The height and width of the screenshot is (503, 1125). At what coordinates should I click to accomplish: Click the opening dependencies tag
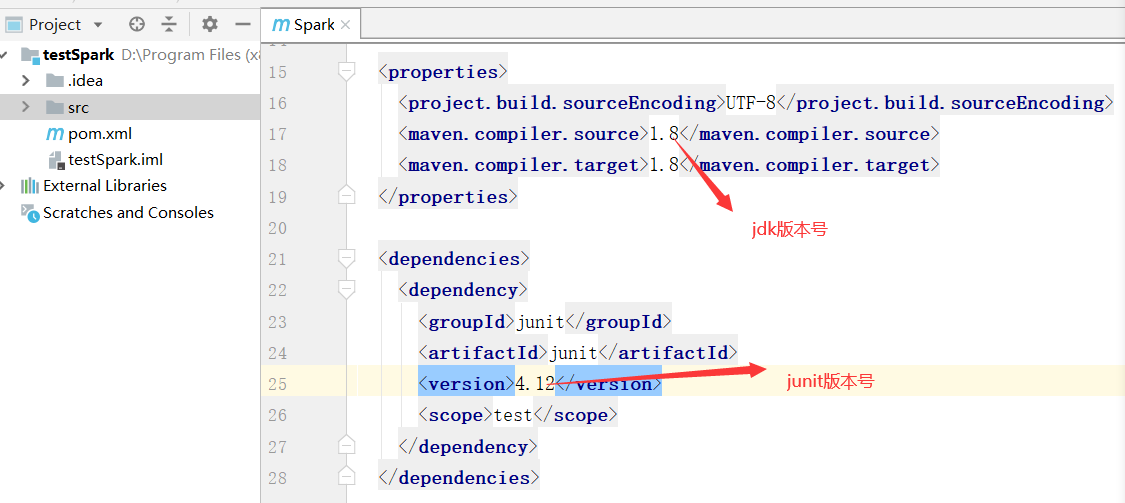(454, 258)
